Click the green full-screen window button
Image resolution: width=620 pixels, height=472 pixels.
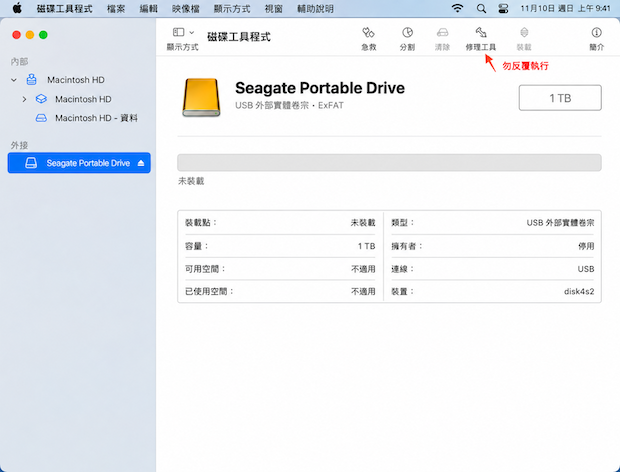pos(43,35)
